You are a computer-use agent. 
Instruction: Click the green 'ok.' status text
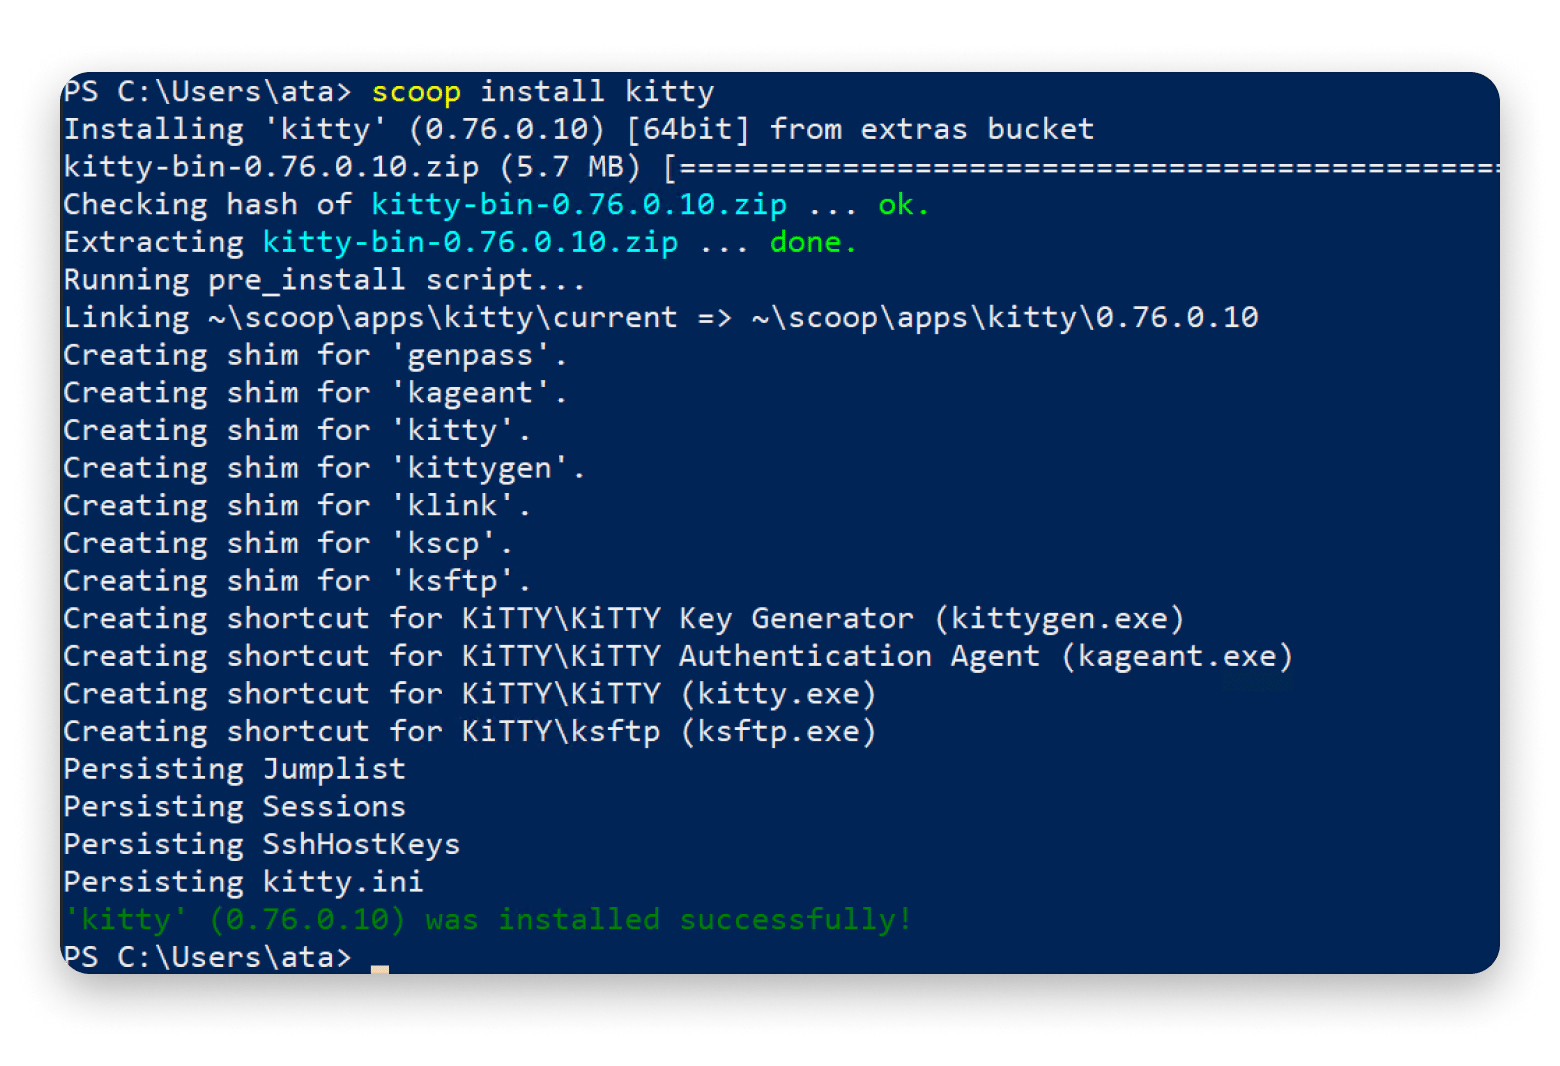point(903,205)
